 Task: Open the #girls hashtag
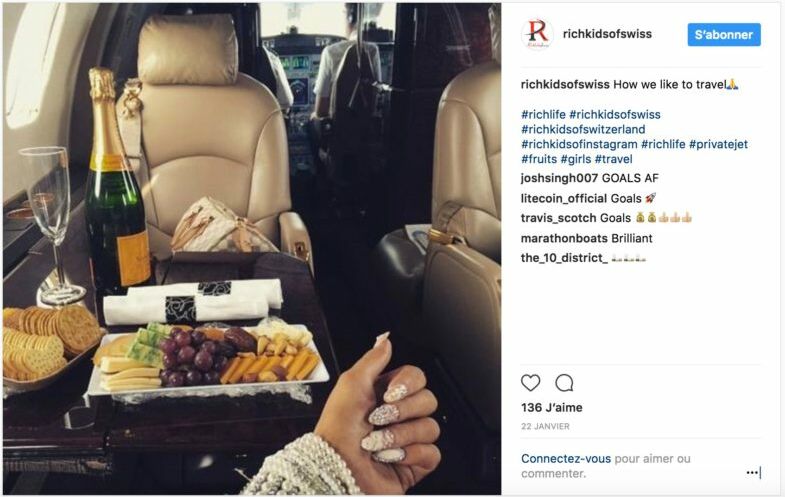[576, 159]
